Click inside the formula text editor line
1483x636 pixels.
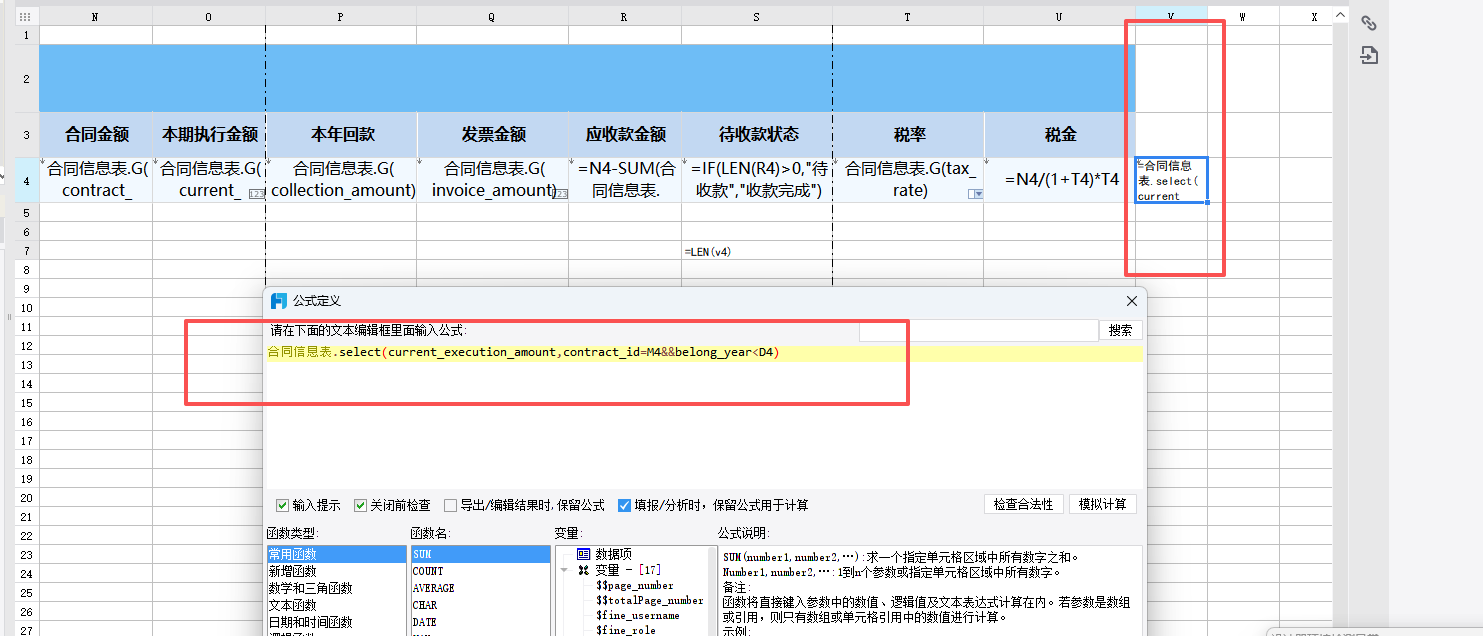(x=705, y=352)
